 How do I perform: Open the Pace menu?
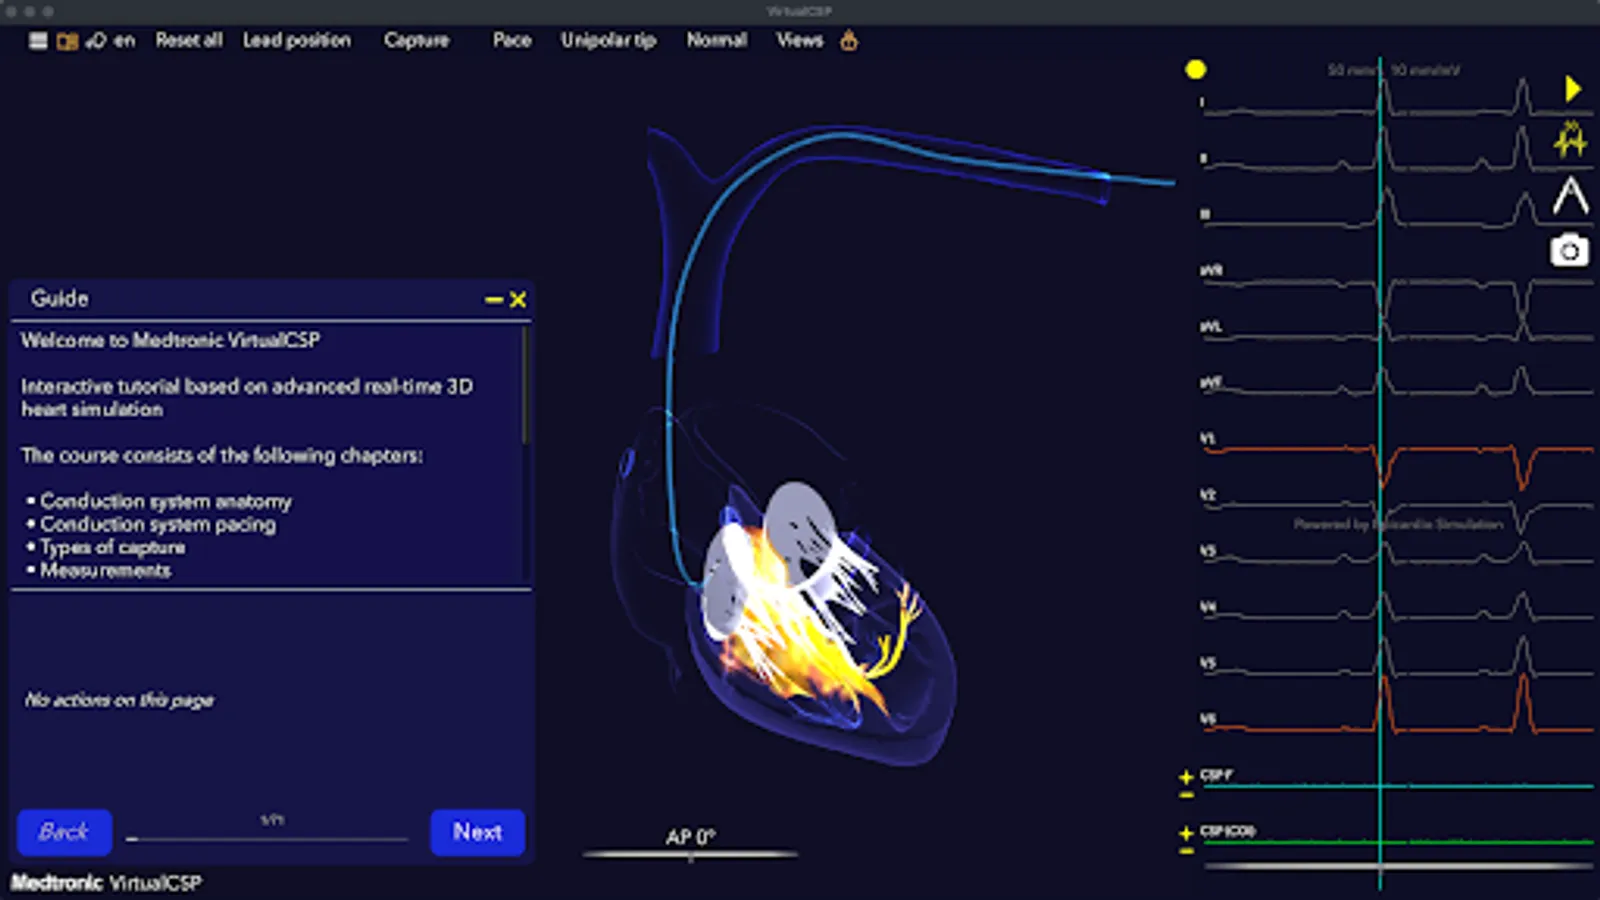pyautogui.click(x=511, y=40)
